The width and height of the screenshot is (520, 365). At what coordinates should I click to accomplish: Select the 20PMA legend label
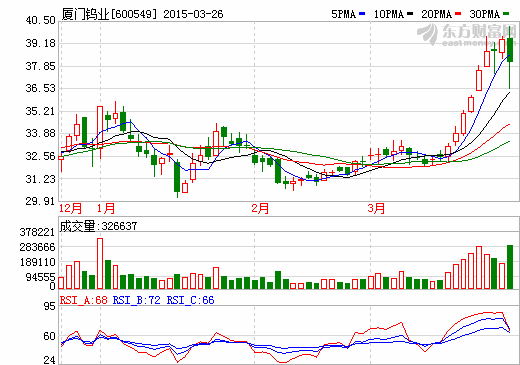pyautogui.click(x=436, y=14)
